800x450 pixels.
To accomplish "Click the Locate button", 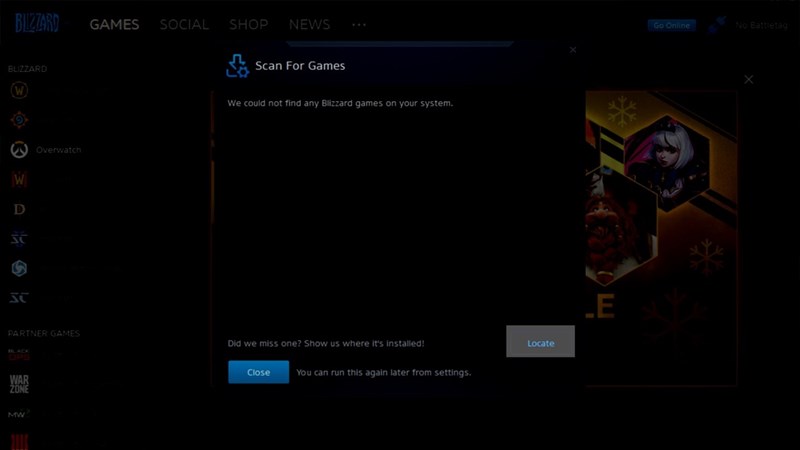I will [540, 341].
